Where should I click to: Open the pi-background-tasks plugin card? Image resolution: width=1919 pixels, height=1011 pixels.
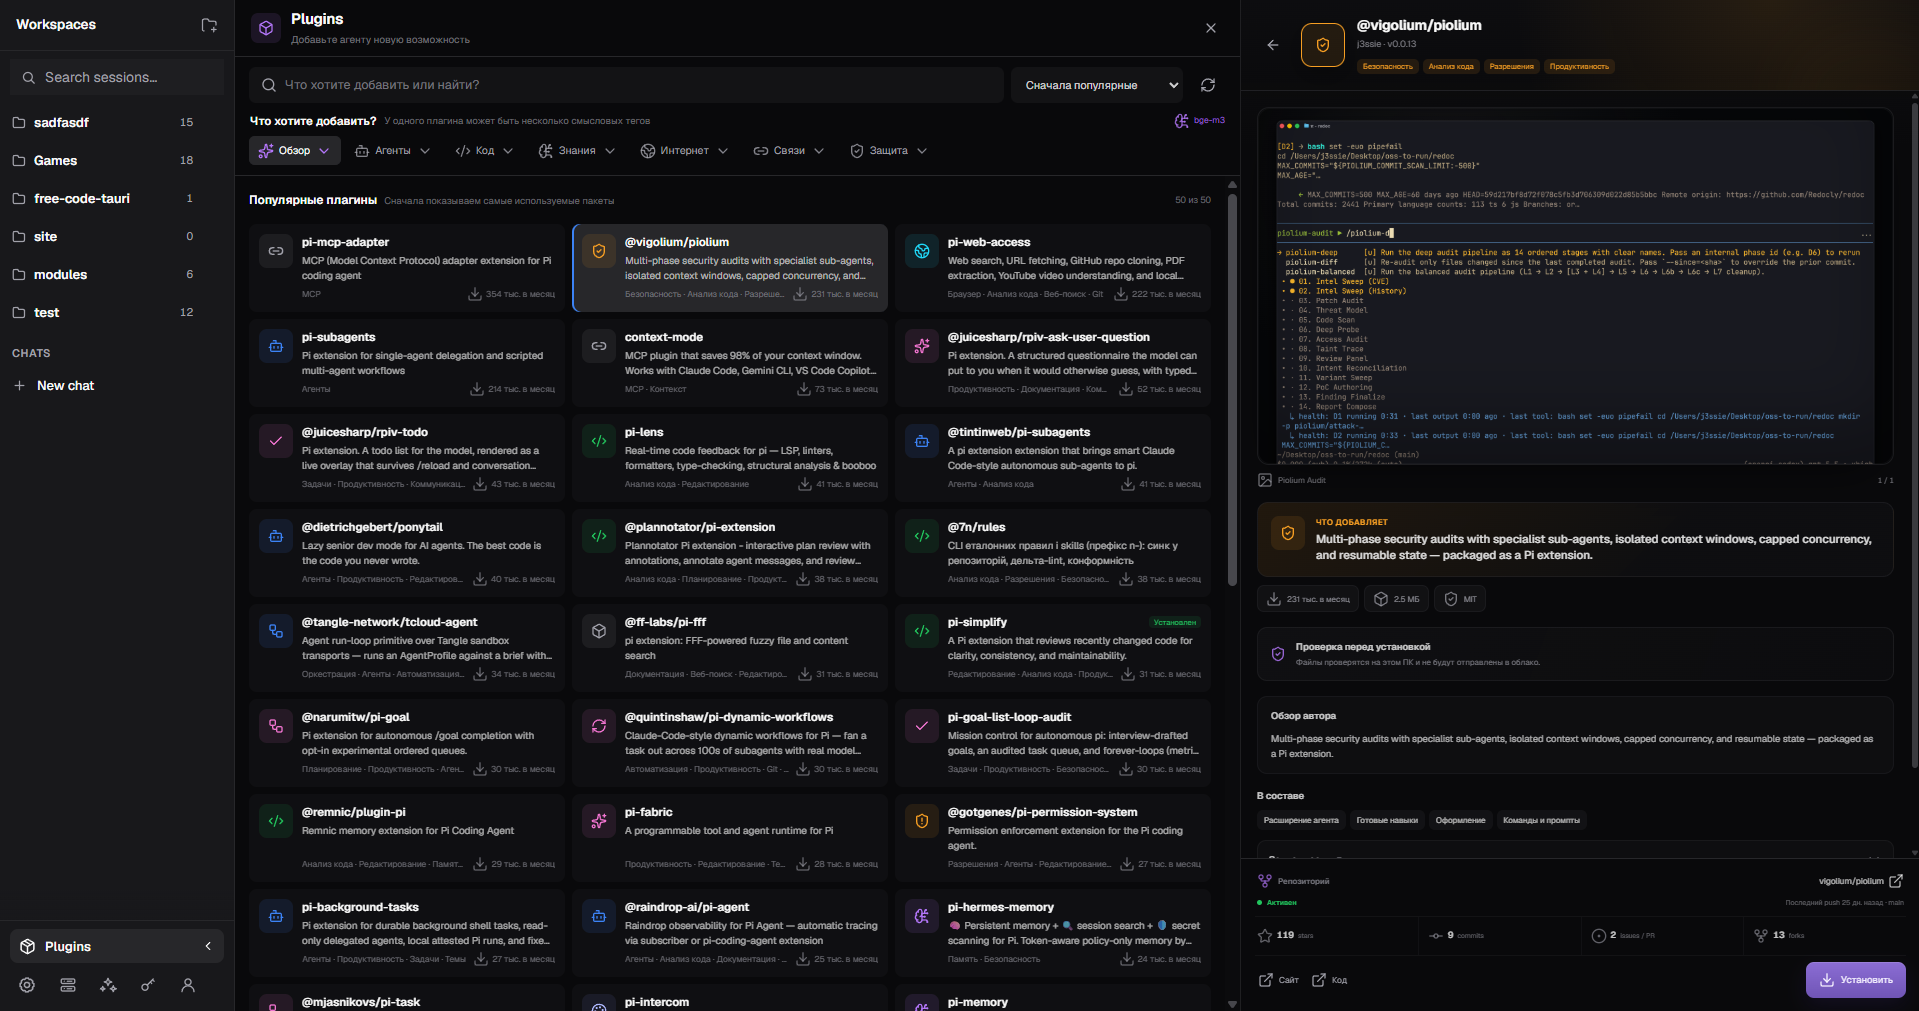(407, 932)
